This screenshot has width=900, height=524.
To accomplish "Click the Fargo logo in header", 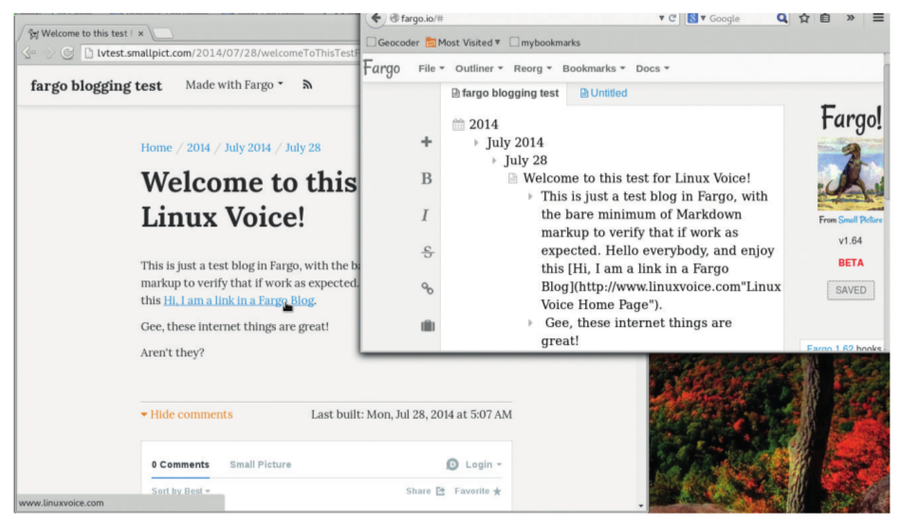I will tap(382, 69).
